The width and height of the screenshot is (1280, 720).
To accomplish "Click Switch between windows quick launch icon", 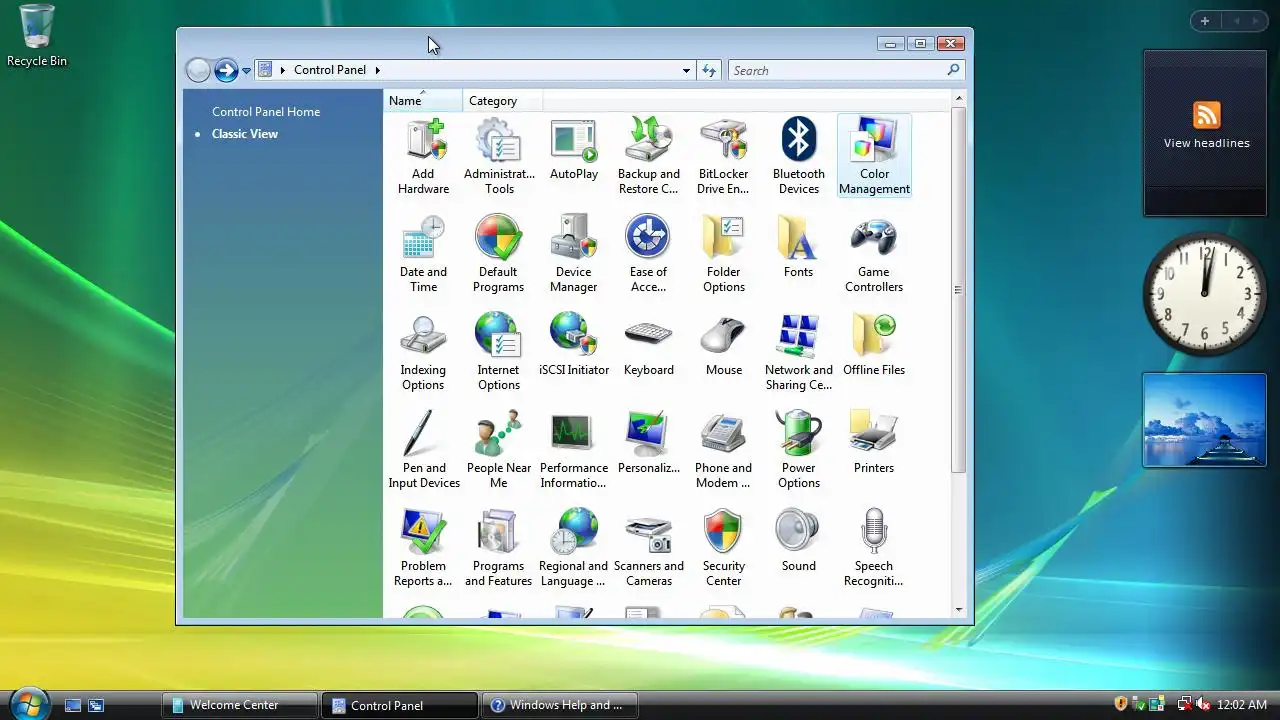I will point(96,705).
